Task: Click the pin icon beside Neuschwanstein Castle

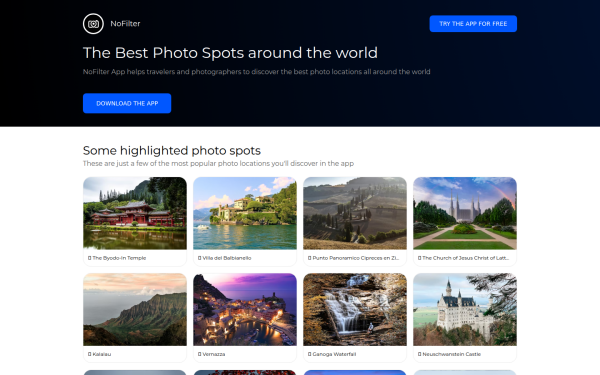Action: [x=419, y=354]
